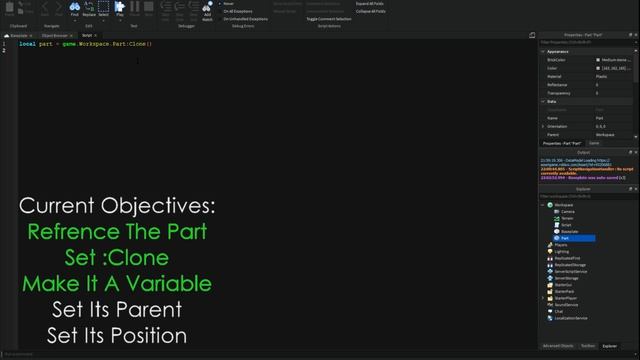Open the Play button dropdown arrow

click(x=120, y=20)
